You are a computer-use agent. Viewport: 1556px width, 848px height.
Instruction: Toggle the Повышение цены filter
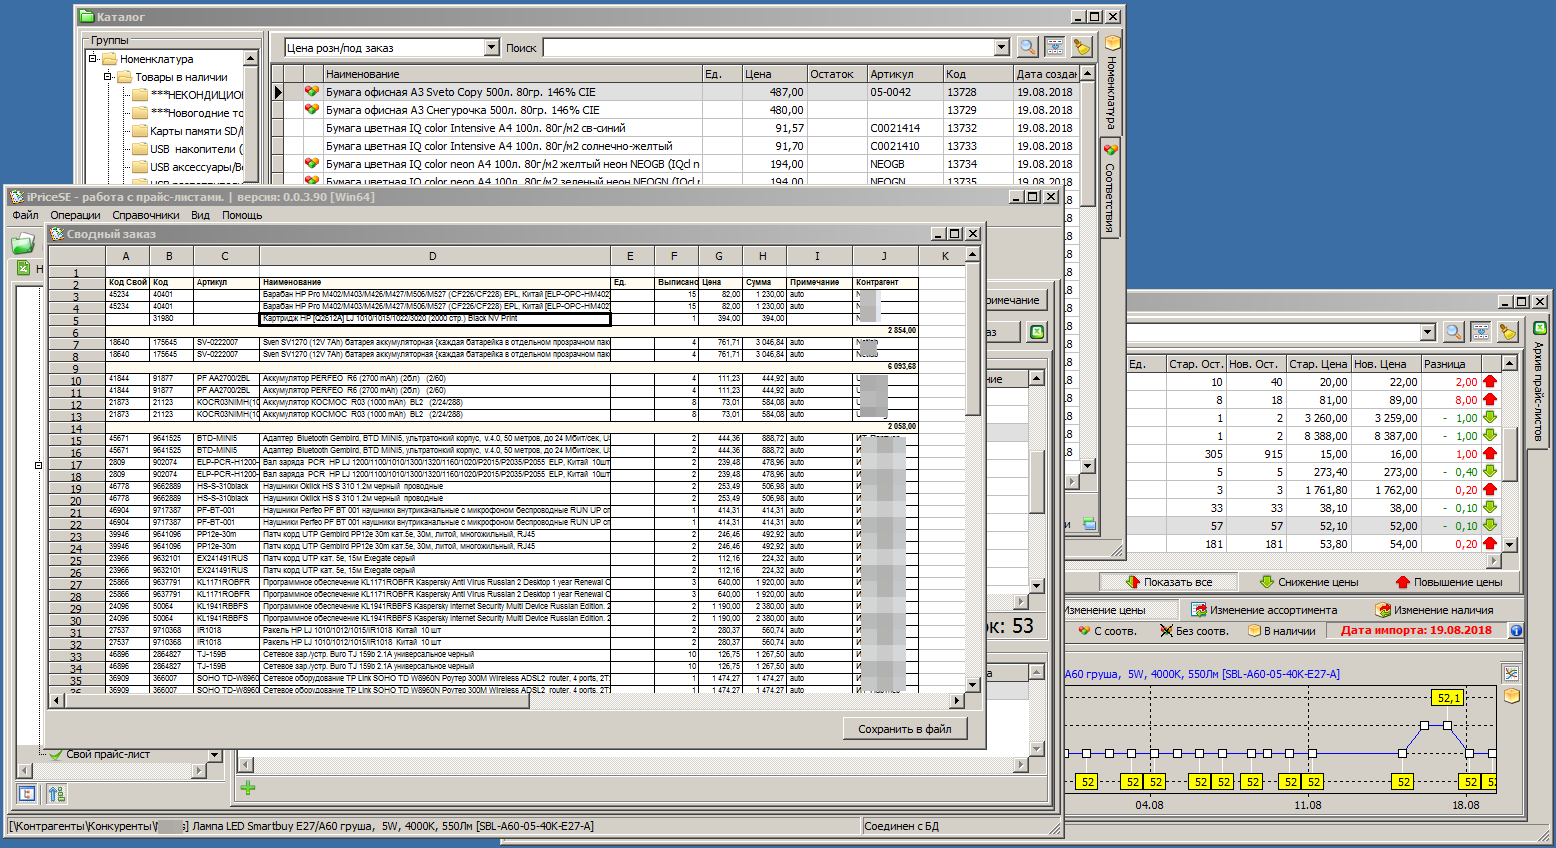pyautogui.click(x=1448, y=582)
